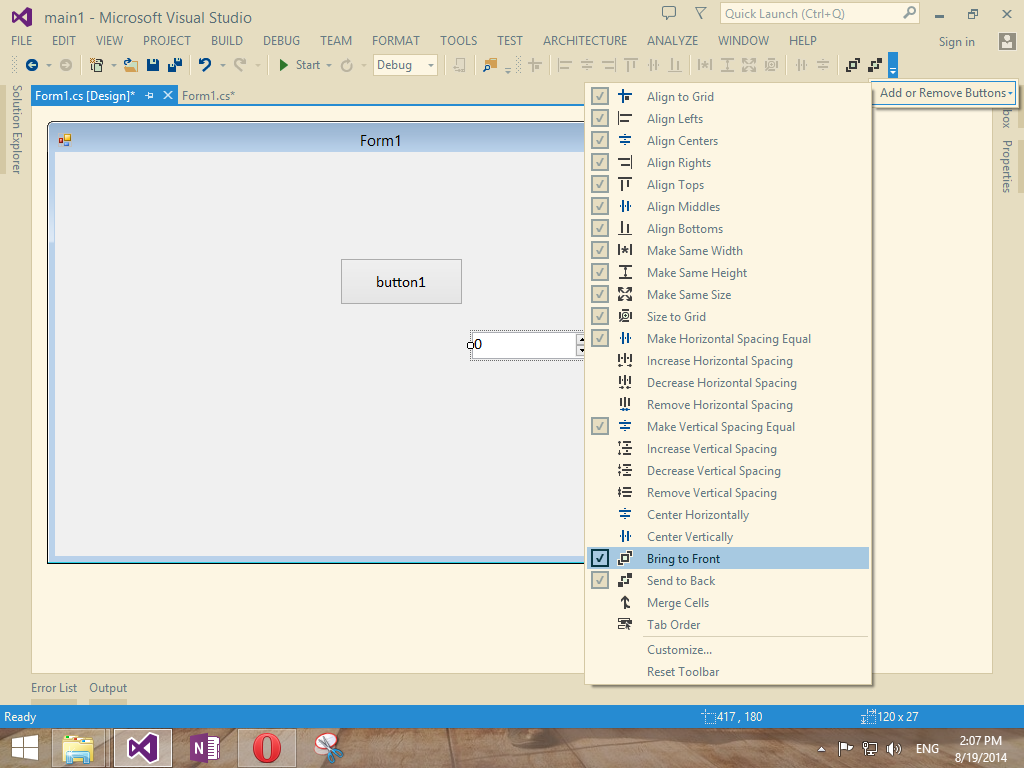Viewport: 1024px width, 768px height.
Task: Toggle the Make Vertical Spacing Equal checkbox
Action: [600, 426]
